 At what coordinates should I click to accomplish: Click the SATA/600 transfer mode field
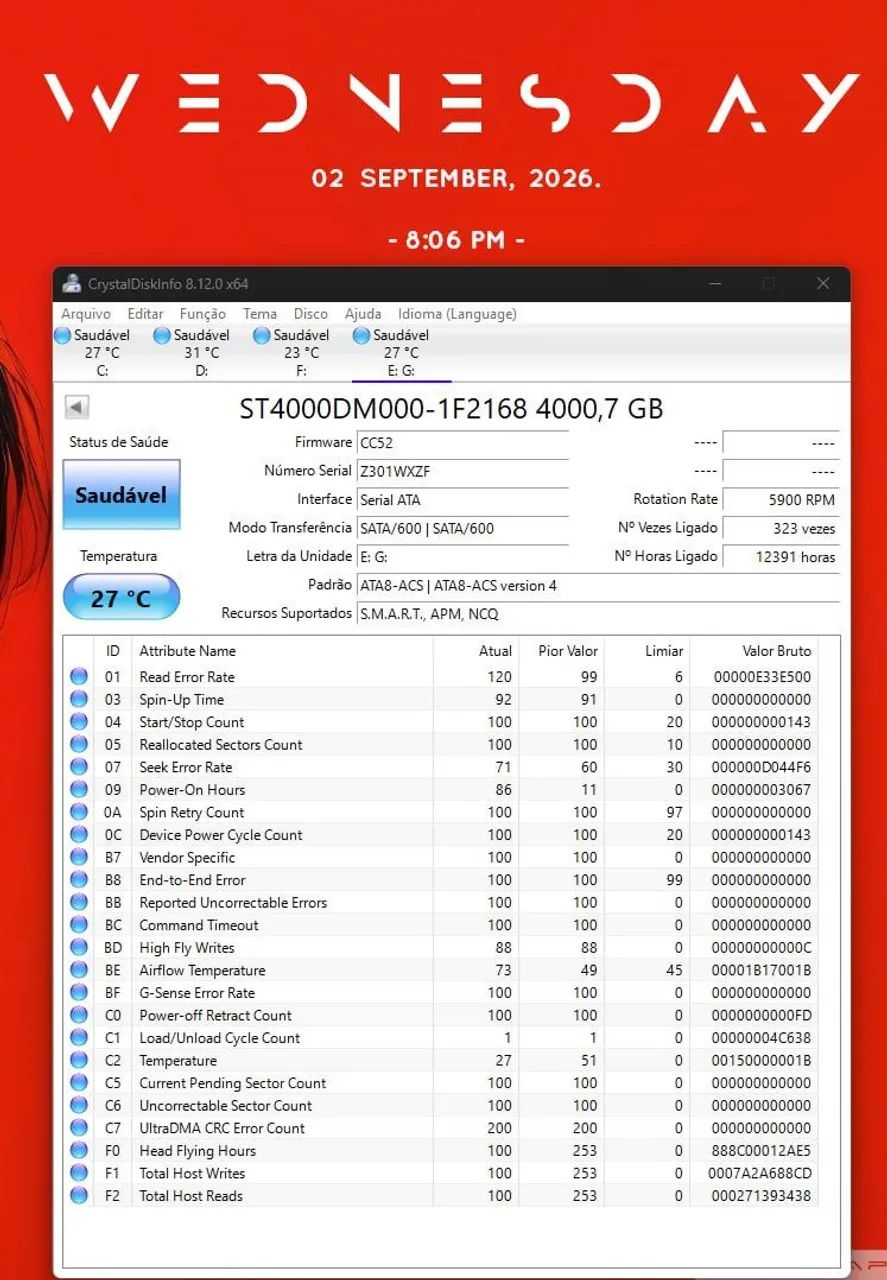[462, 528]
